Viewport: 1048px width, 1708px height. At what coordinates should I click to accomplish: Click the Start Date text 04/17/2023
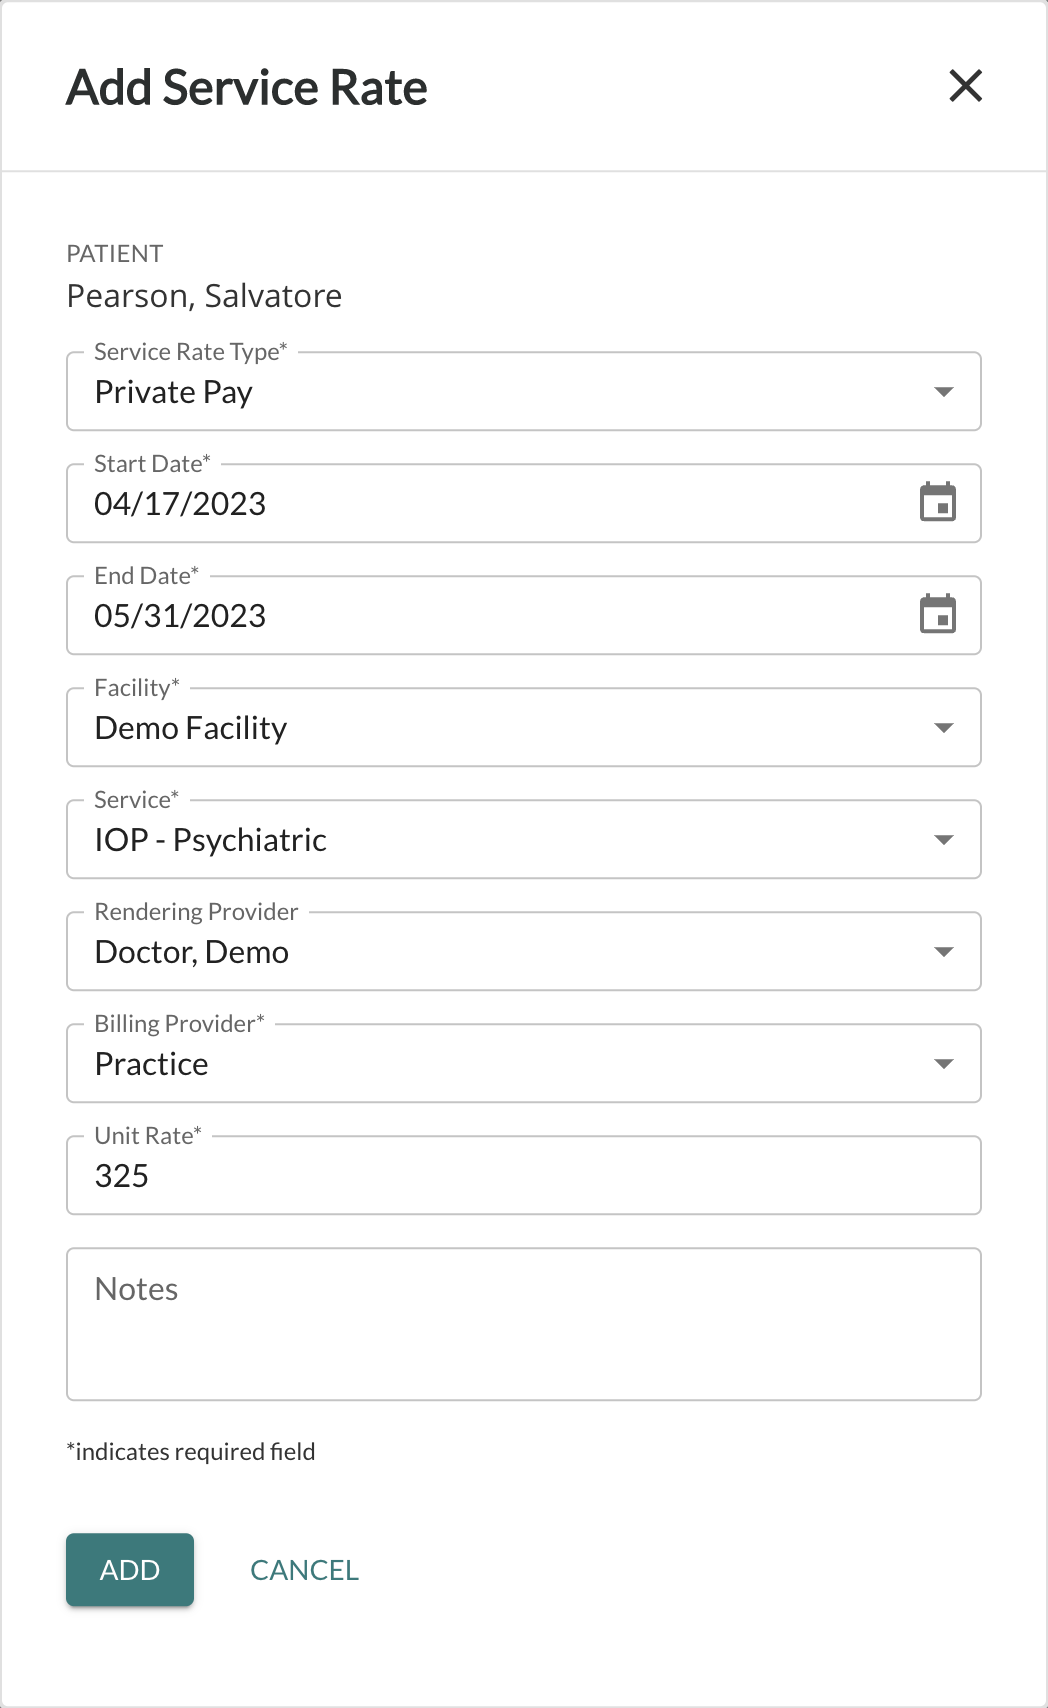[x=181, y=504]
